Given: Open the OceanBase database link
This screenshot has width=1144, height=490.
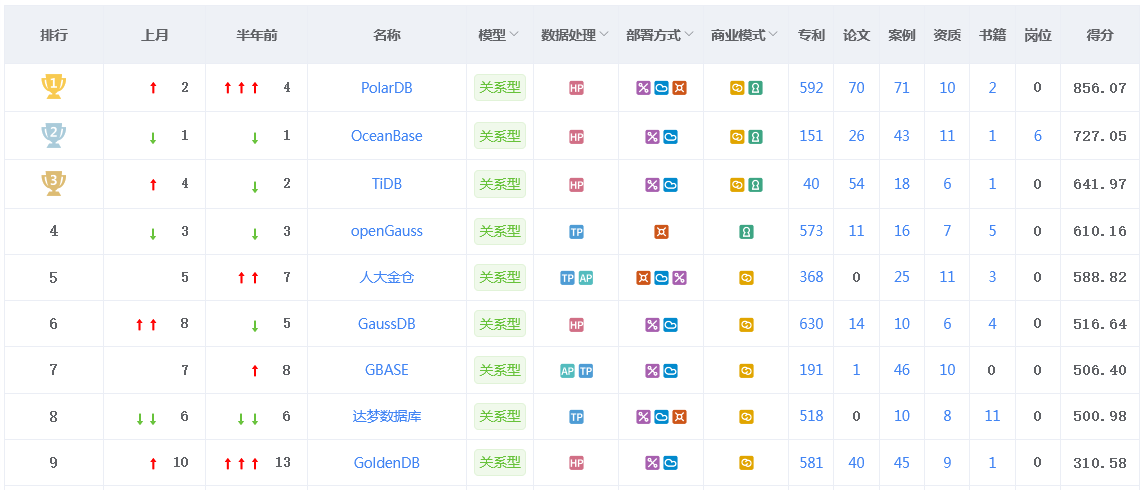Looking at the screenshot, I should [387, 136].
